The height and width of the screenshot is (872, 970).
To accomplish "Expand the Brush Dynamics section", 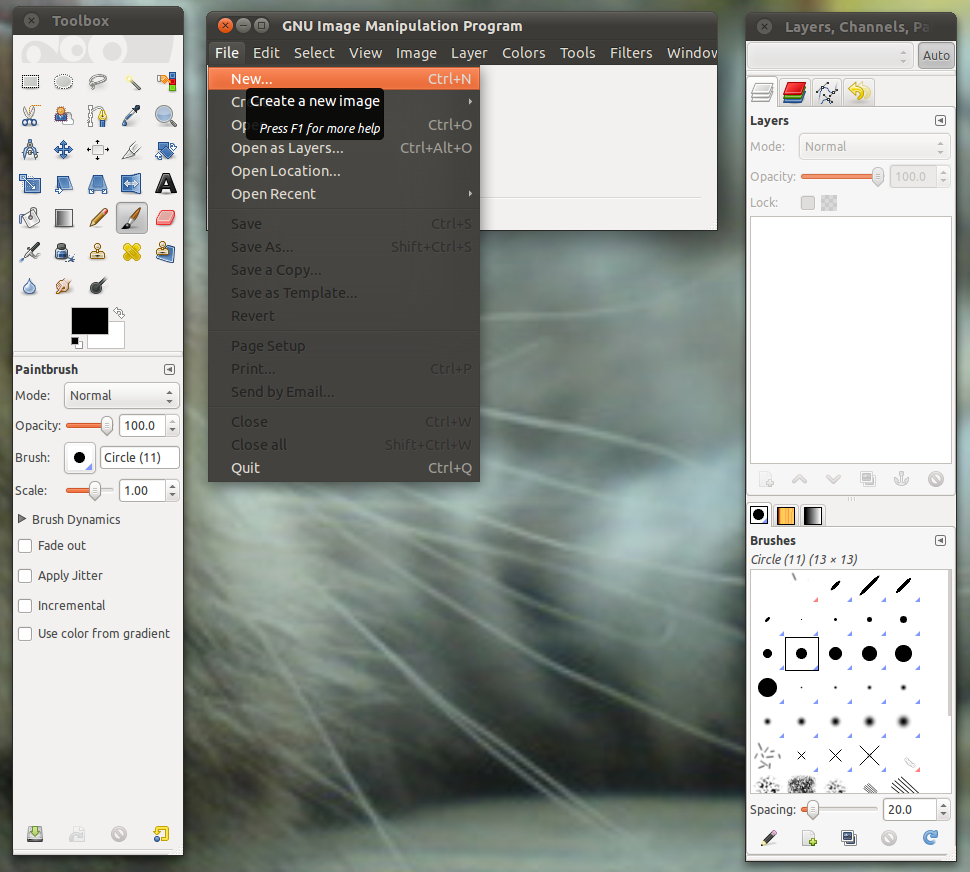I will [23, 520].
